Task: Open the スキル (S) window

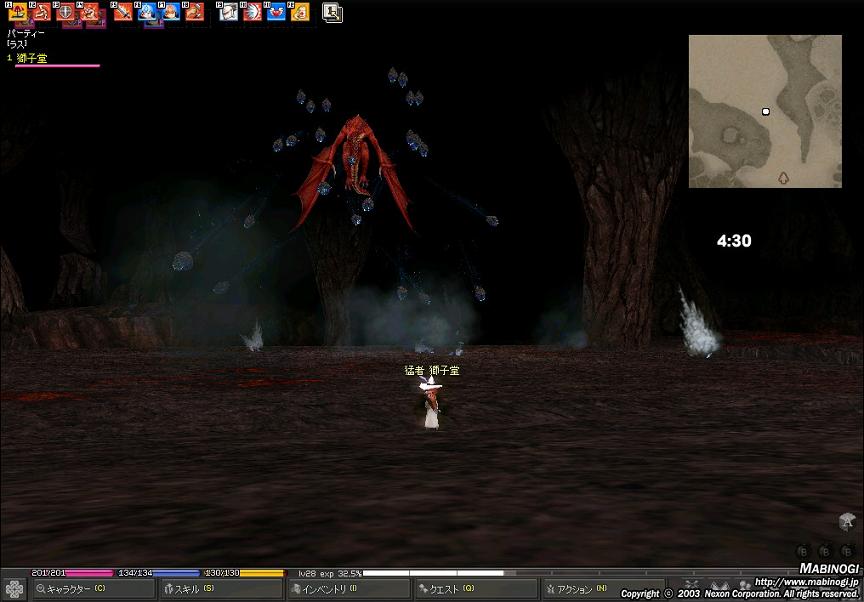Action: coord(221,589)
